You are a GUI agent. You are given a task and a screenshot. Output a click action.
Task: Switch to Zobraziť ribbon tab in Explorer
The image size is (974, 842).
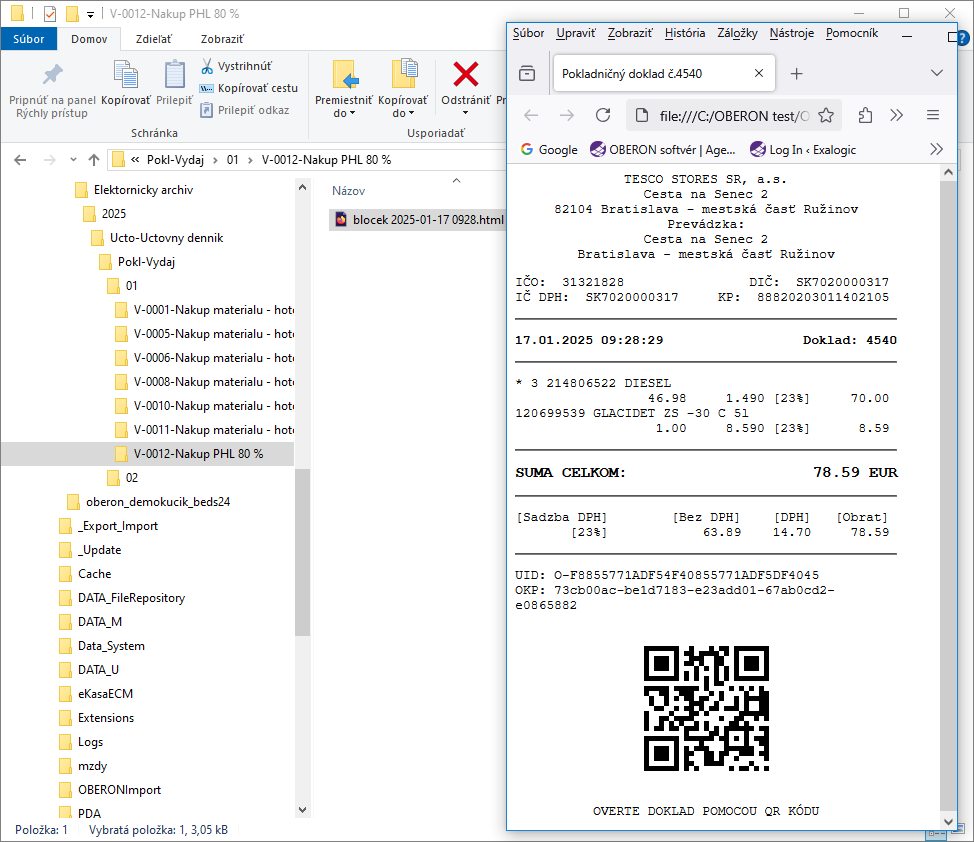pos(222,39)
